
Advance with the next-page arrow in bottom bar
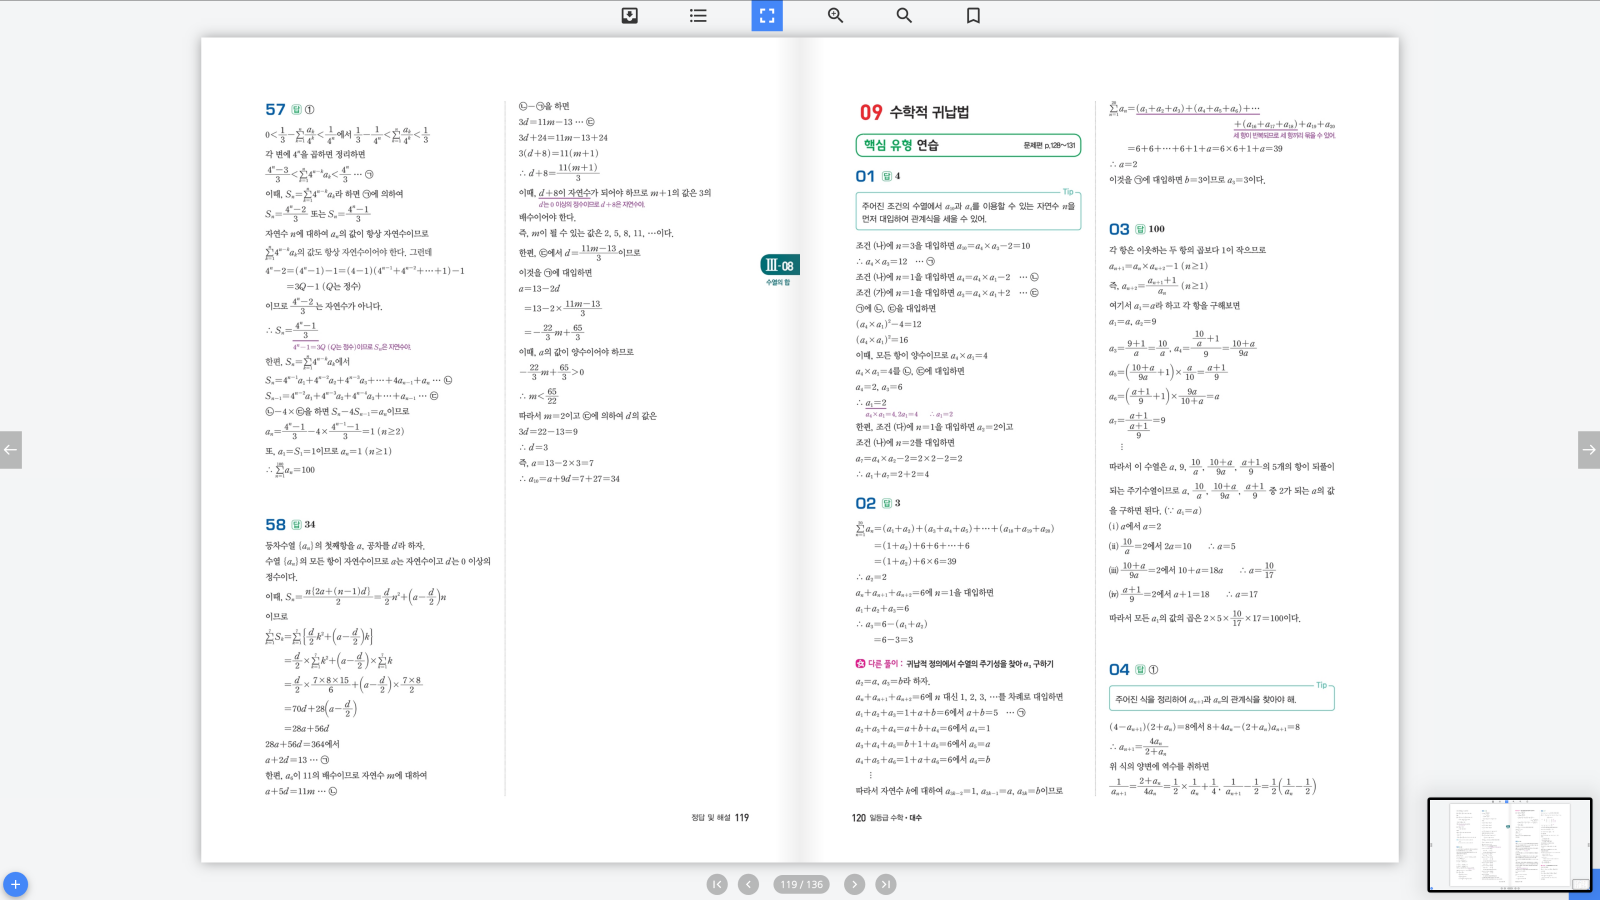(854, 884)
